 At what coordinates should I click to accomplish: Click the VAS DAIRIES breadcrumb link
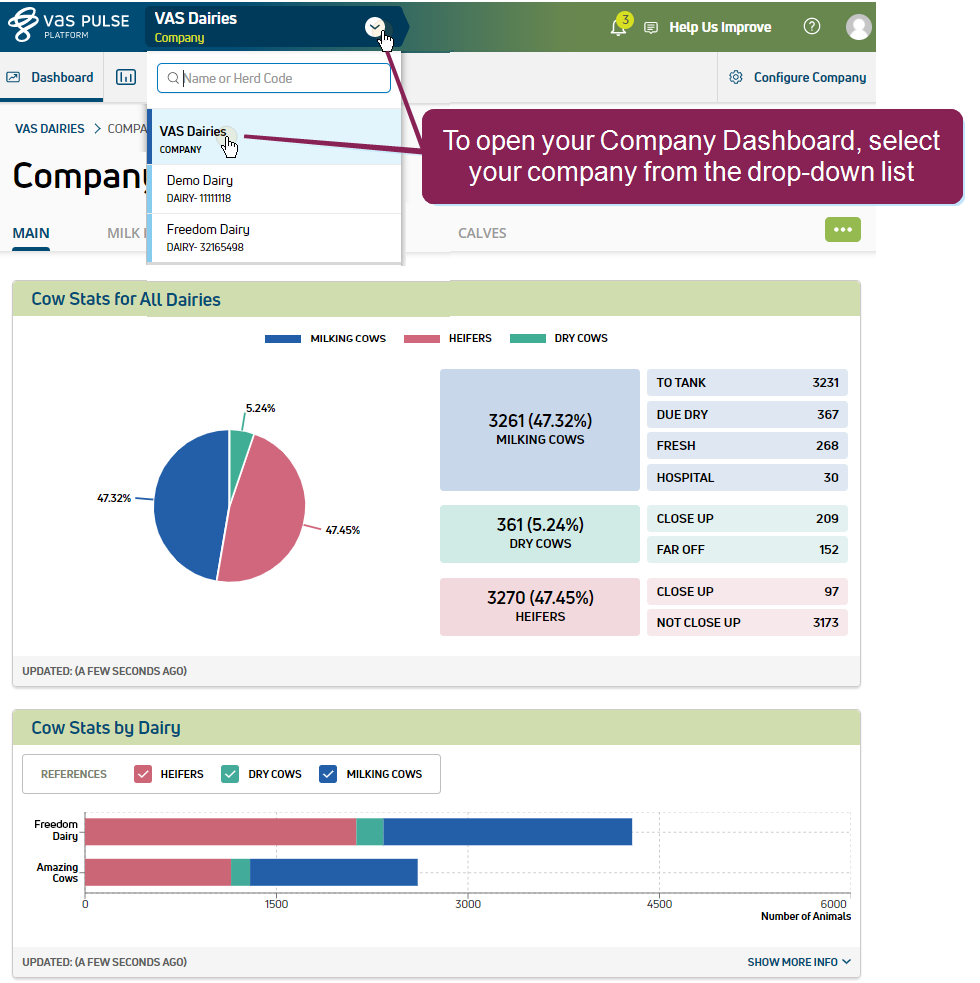[49, 129]
